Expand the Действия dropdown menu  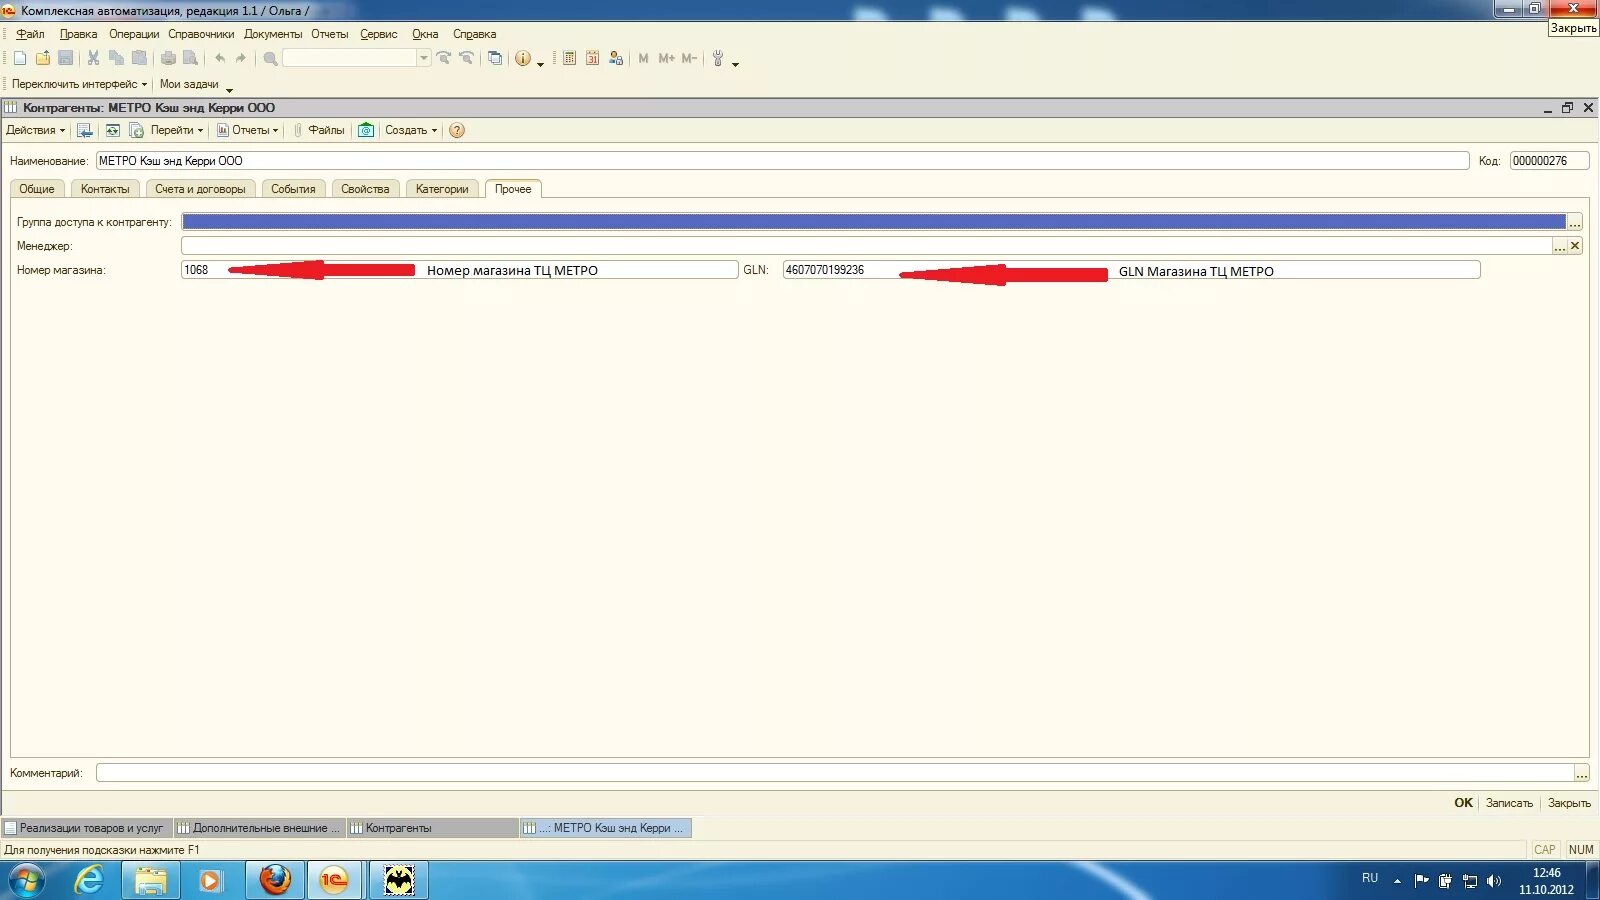coord(35,130)
